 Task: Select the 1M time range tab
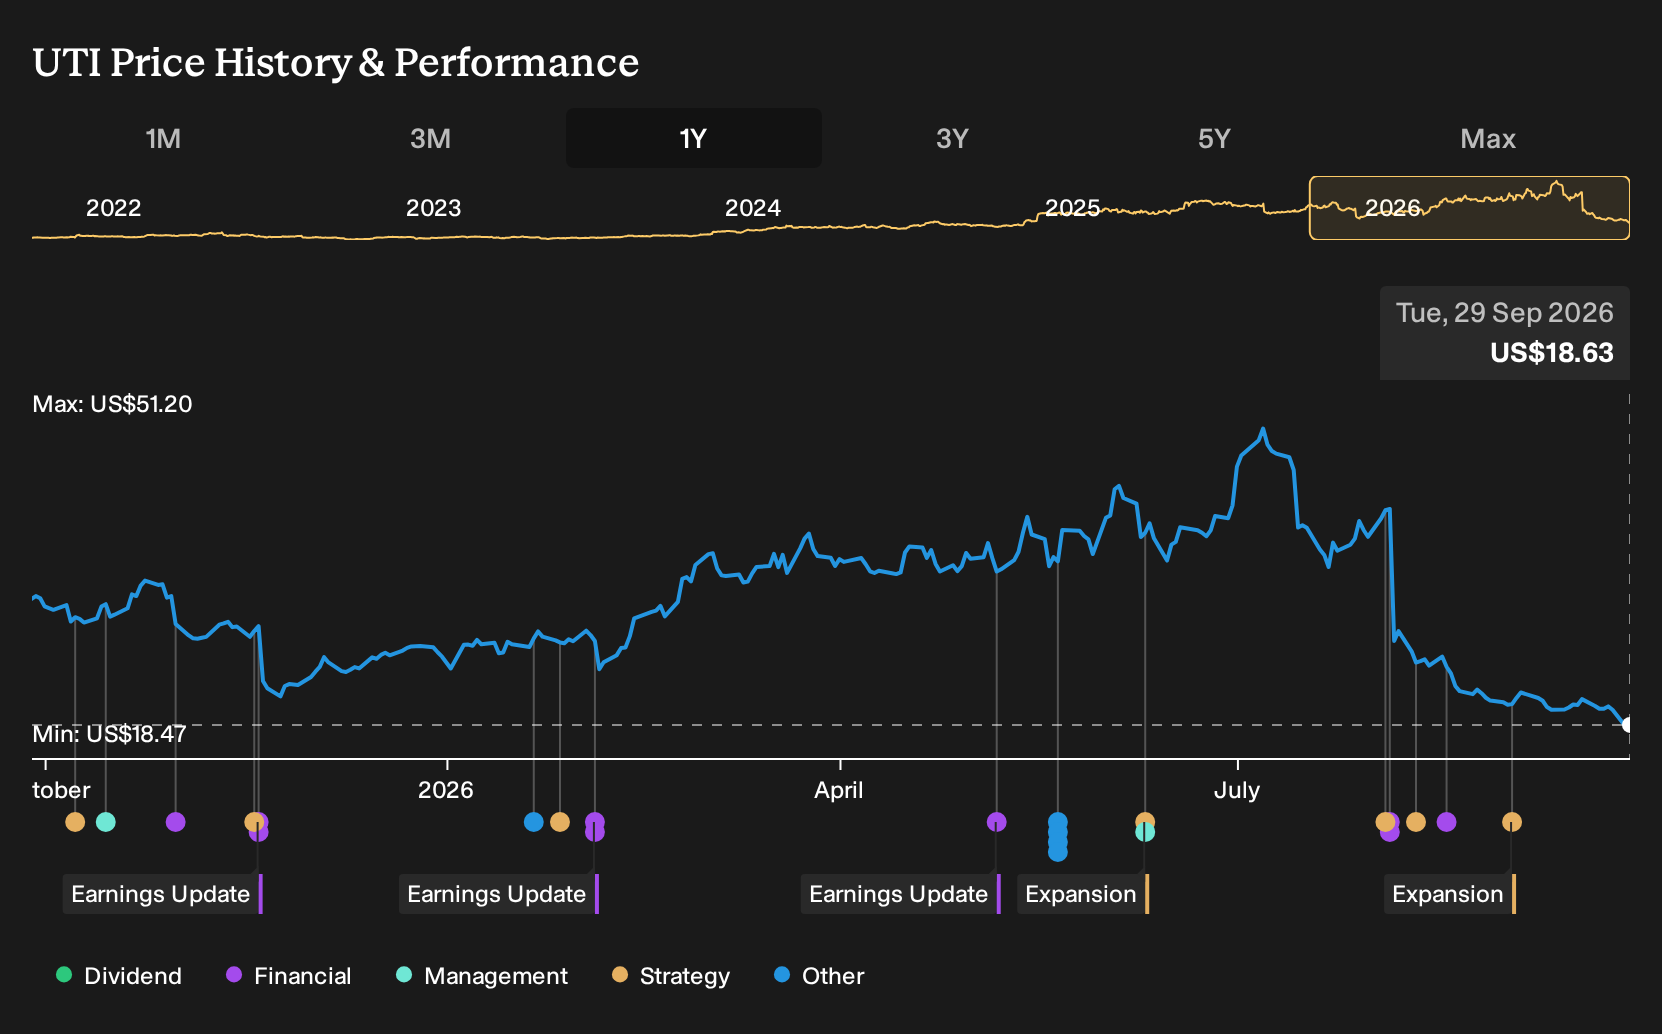tap(163, 138)
